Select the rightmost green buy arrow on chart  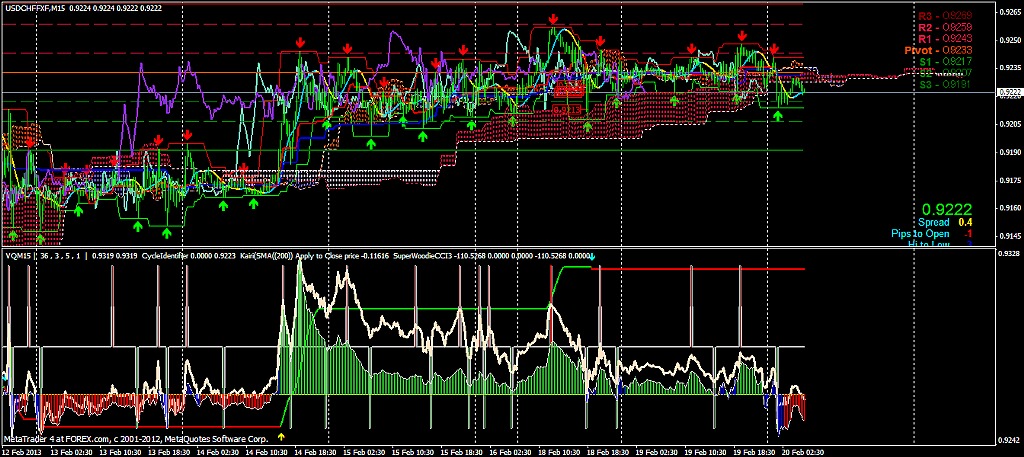(778, 116)
